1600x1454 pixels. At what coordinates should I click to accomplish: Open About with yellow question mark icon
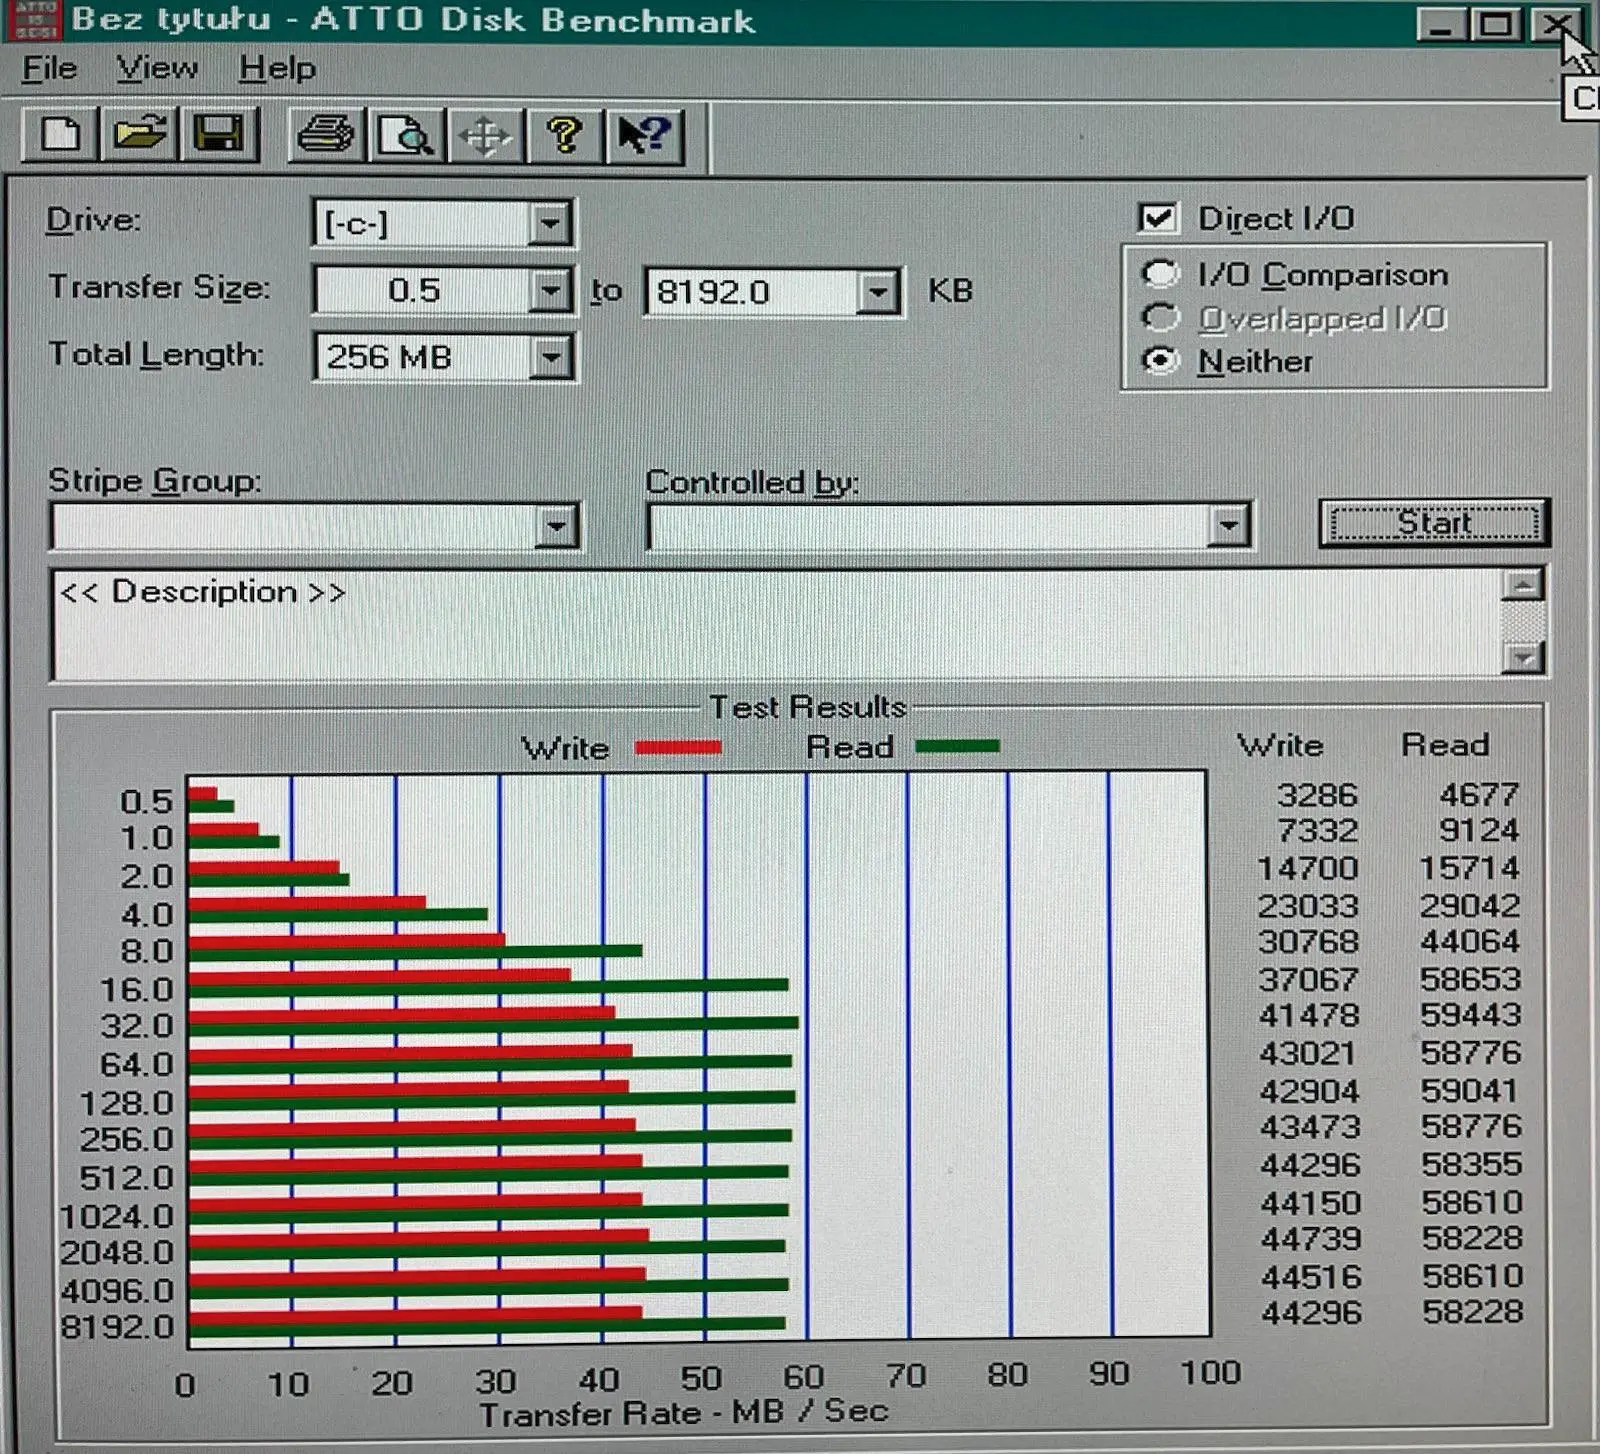565,135
